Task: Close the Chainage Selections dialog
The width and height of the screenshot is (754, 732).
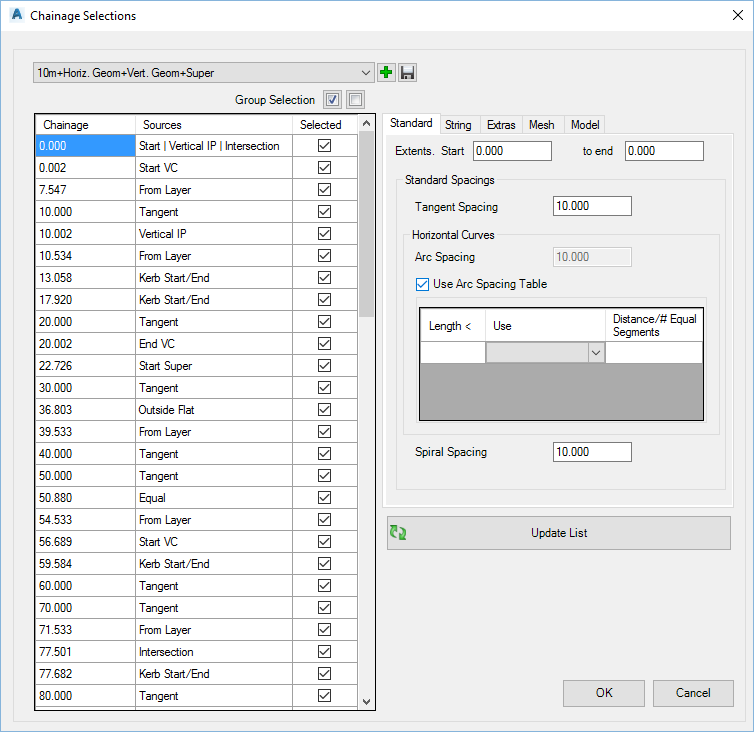Action: pyautogui.click(x=738, y=15)
